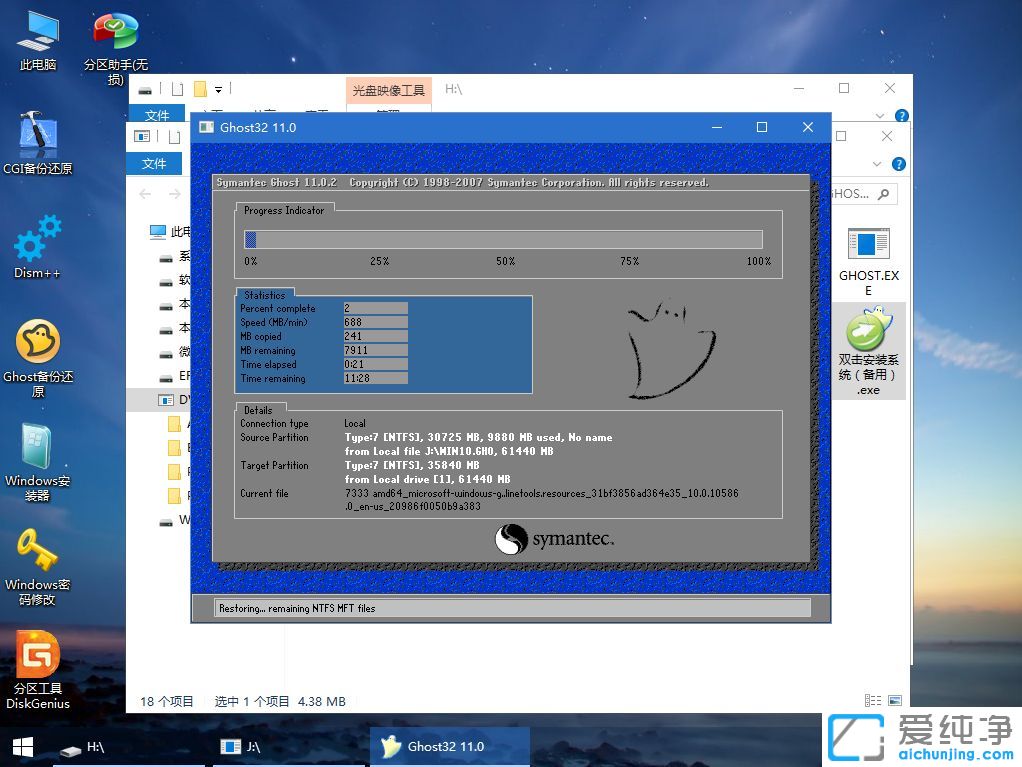Open the 文件 menu in Explorer
This screenshot has height=767, width=1022.
(x=156, y=115)
